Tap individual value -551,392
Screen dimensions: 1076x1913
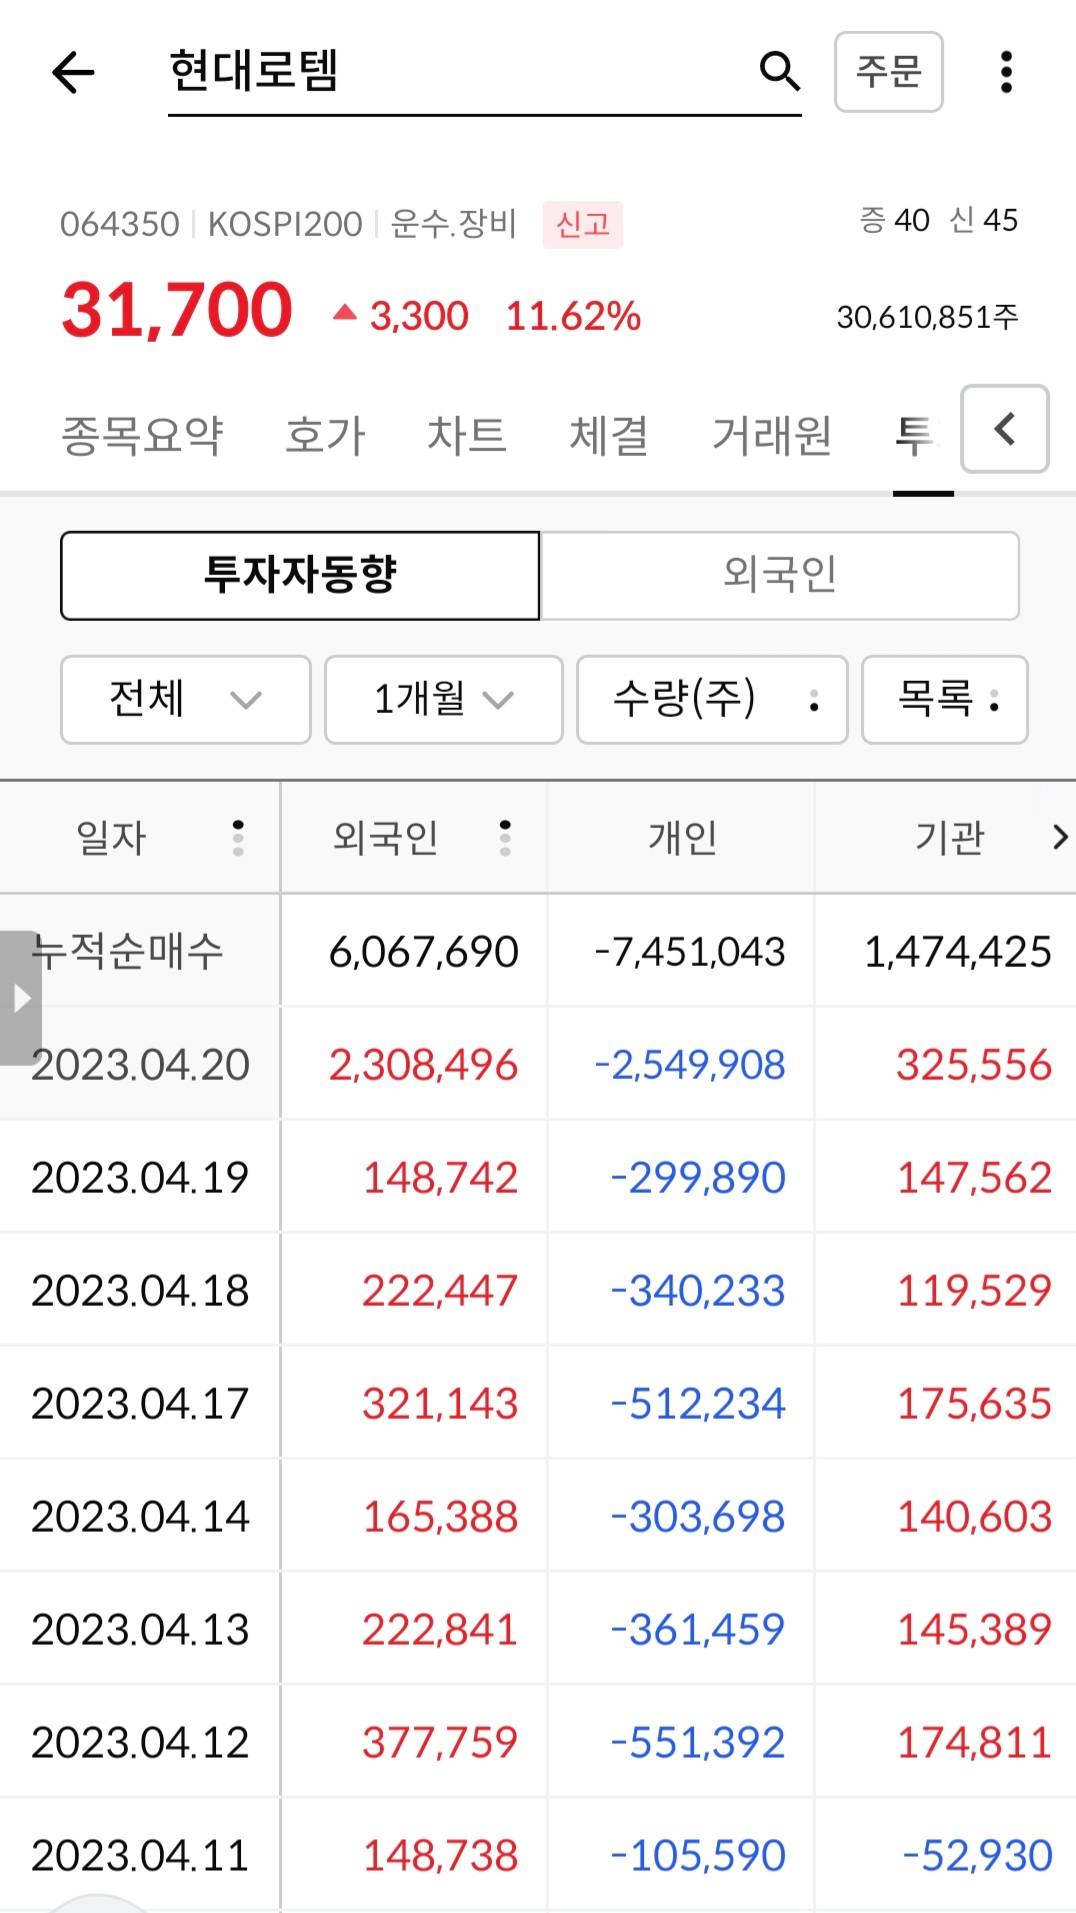(x=698, y=1743)
